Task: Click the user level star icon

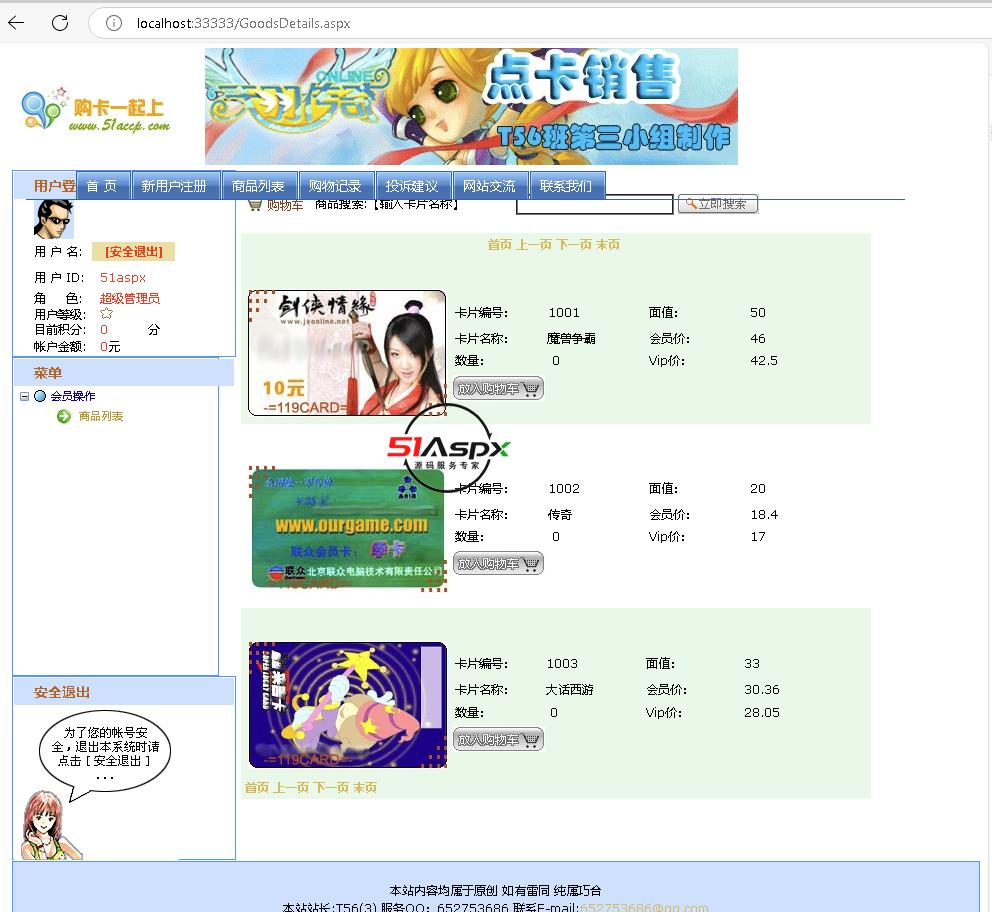Action: (x=106, y=313)
